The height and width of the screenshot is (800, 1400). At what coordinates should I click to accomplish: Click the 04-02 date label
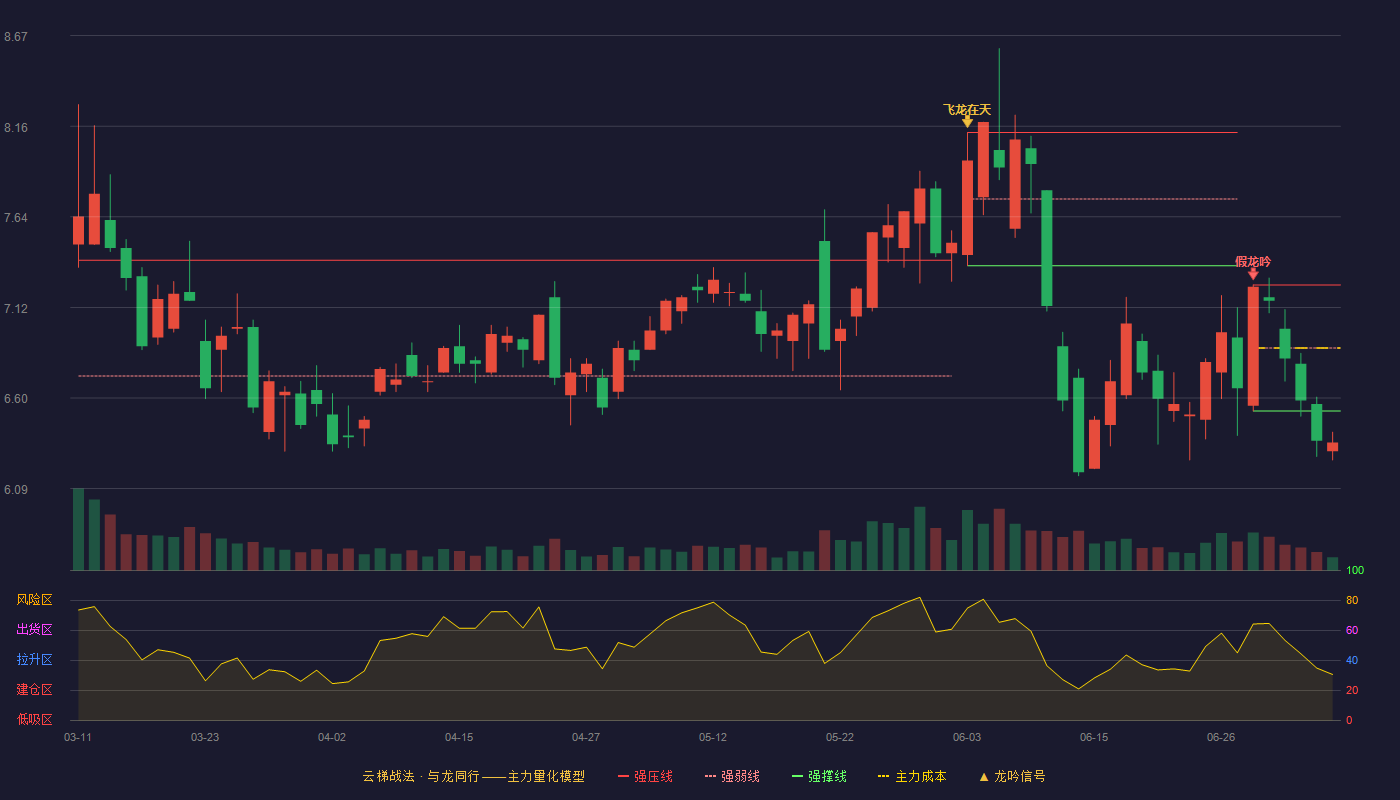332,737
